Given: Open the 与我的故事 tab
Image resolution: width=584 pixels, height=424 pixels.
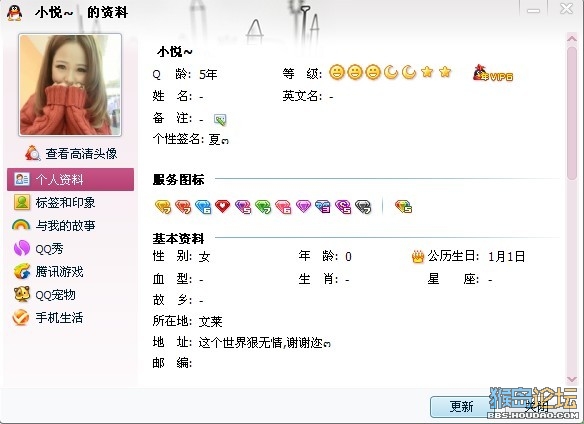Looking at the screenshot, I should 70,226.
